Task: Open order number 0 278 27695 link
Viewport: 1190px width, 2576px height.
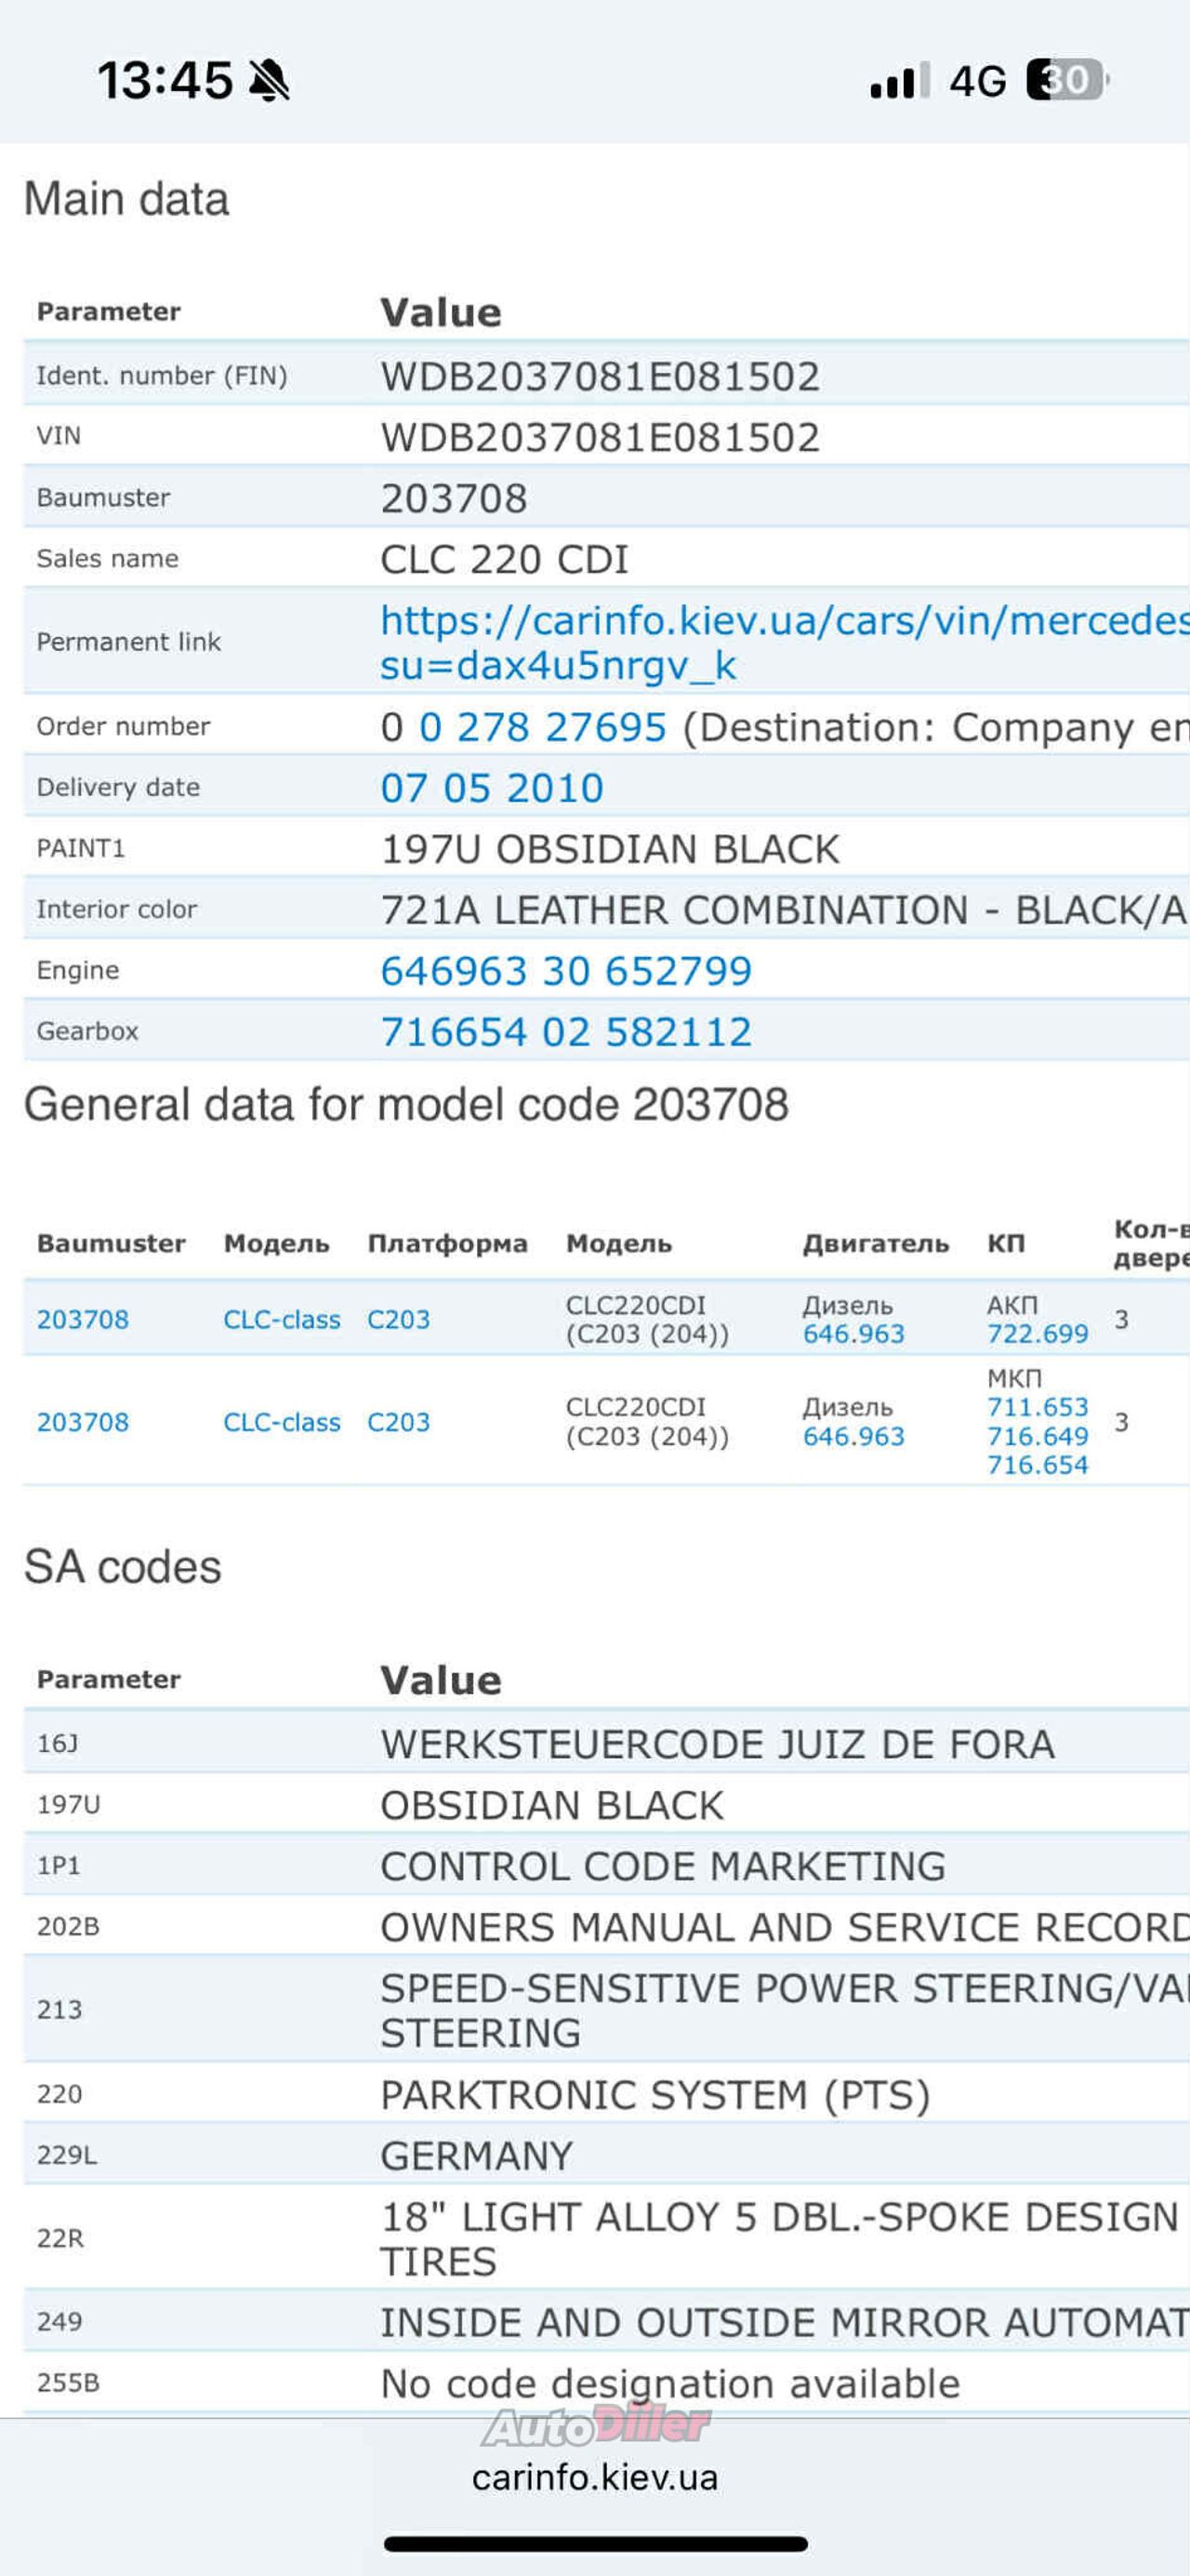Action: click(x=542, y=727)
